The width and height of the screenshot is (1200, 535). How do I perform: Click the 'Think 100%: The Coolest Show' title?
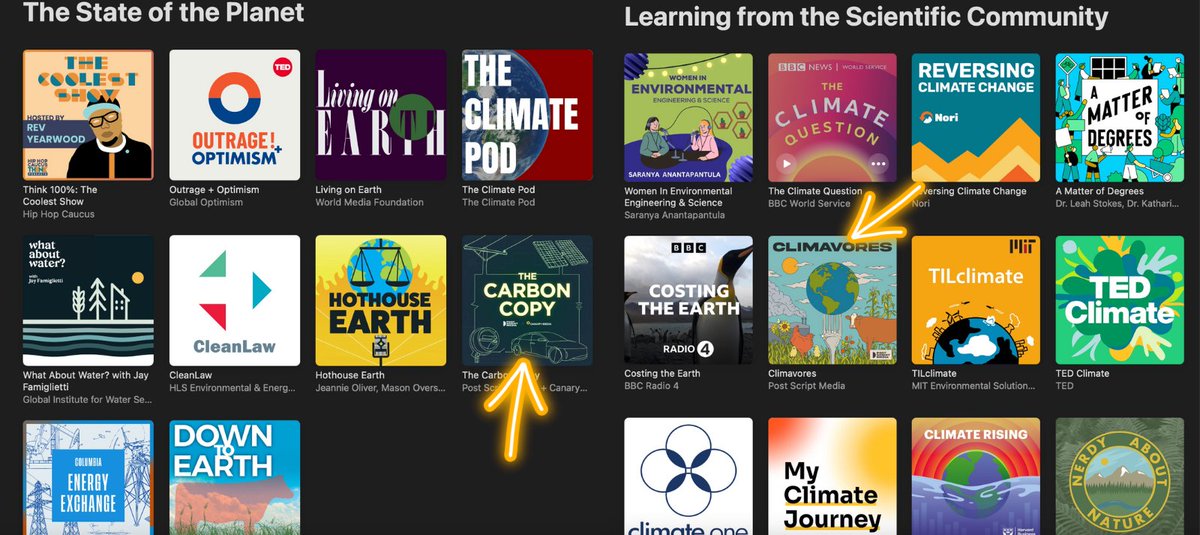pyautogui.click(x=61, y=196)
